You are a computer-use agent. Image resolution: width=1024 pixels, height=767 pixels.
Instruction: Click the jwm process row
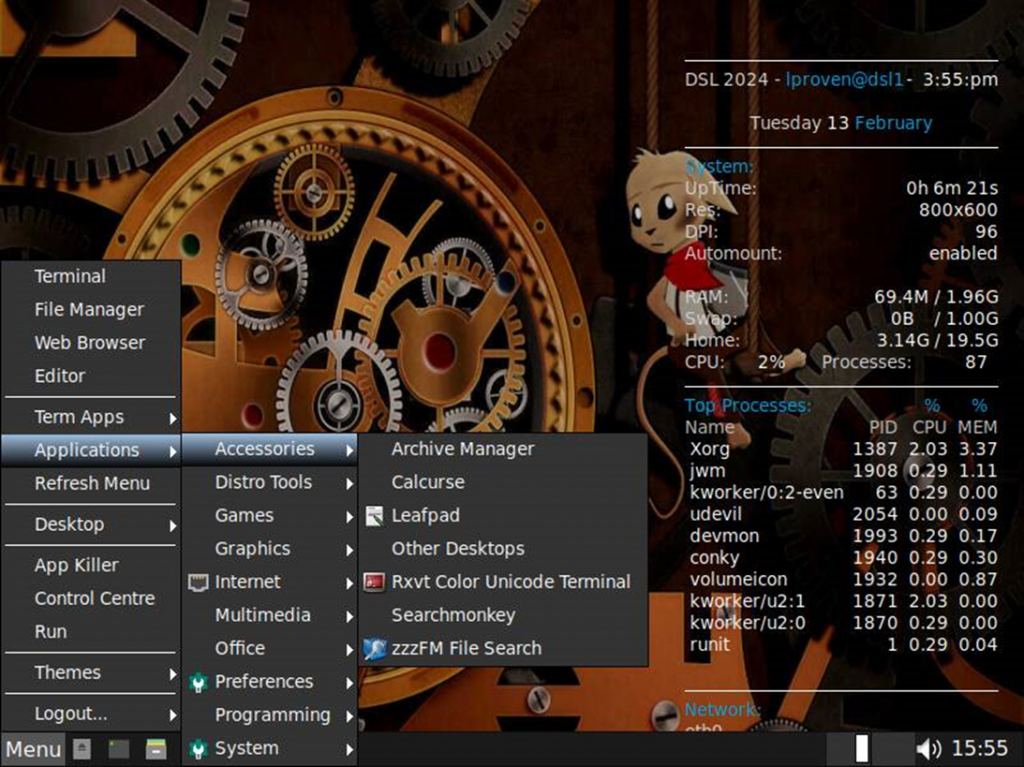[842, 471]
